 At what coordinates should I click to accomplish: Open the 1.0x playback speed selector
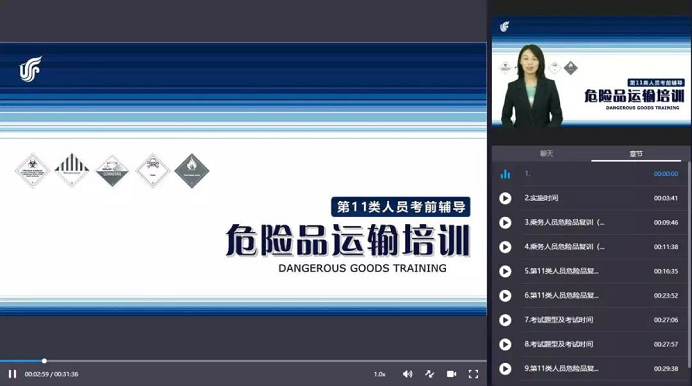coord(380,374)
